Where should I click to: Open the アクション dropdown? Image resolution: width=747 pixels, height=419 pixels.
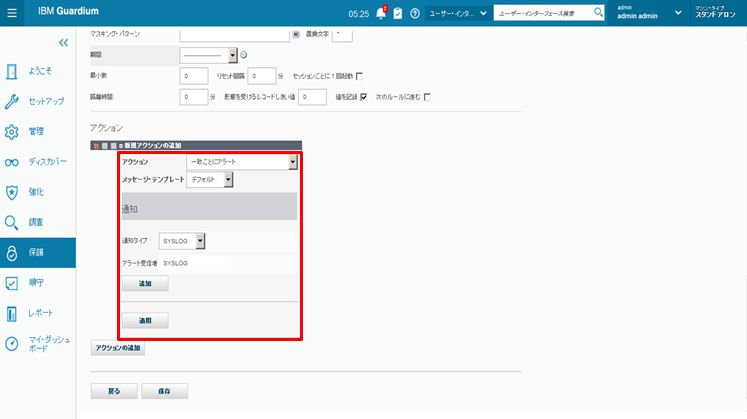point(243,162)
